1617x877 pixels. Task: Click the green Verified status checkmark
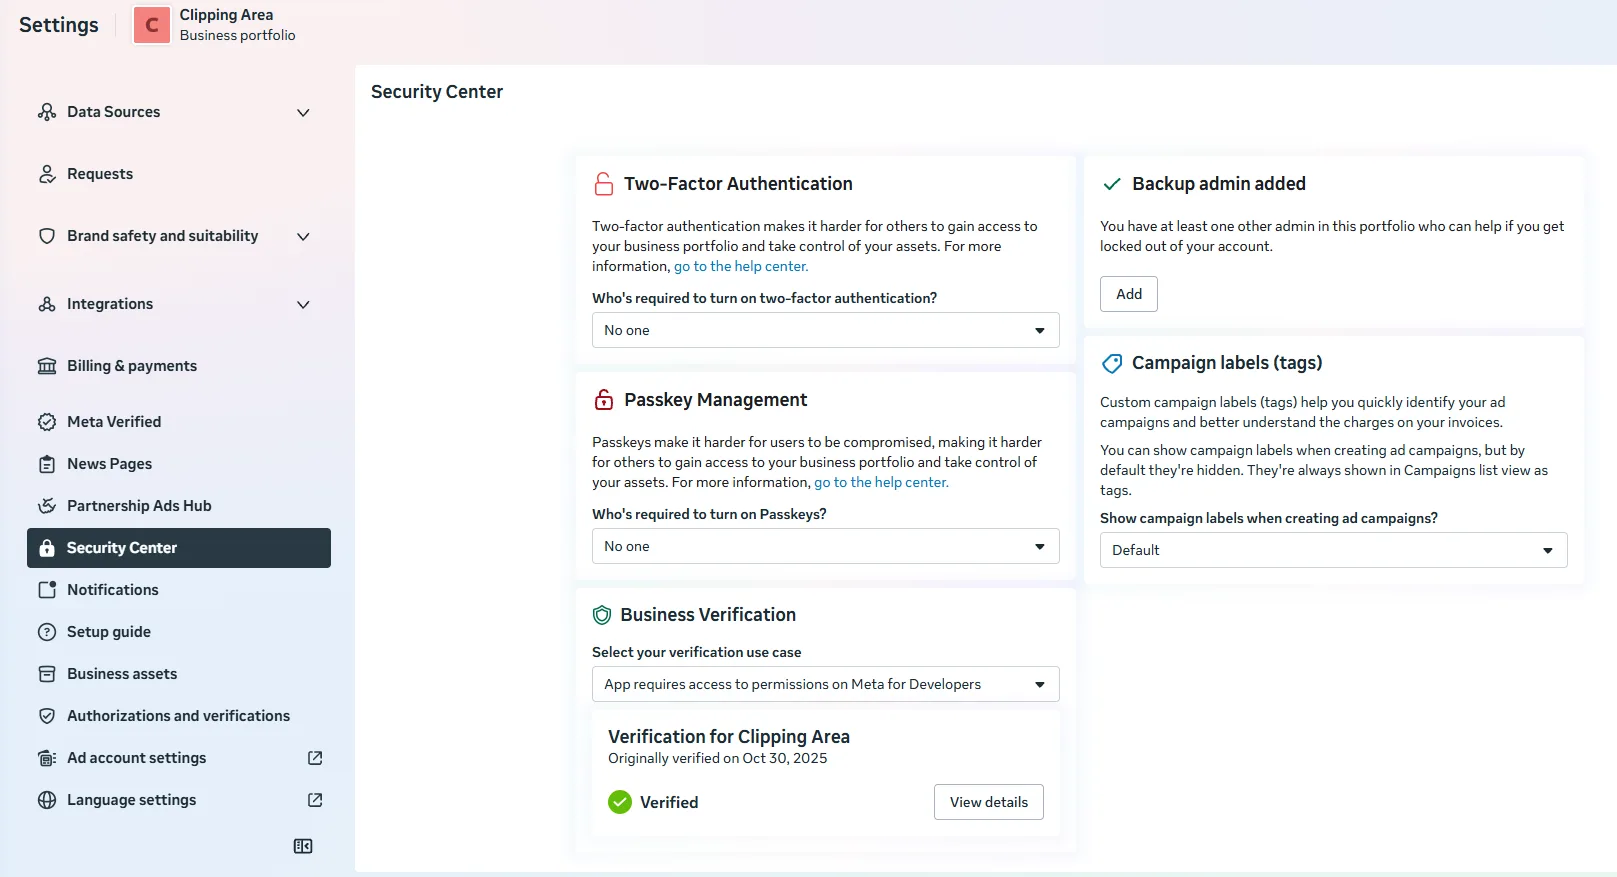[x=620, y=802]
